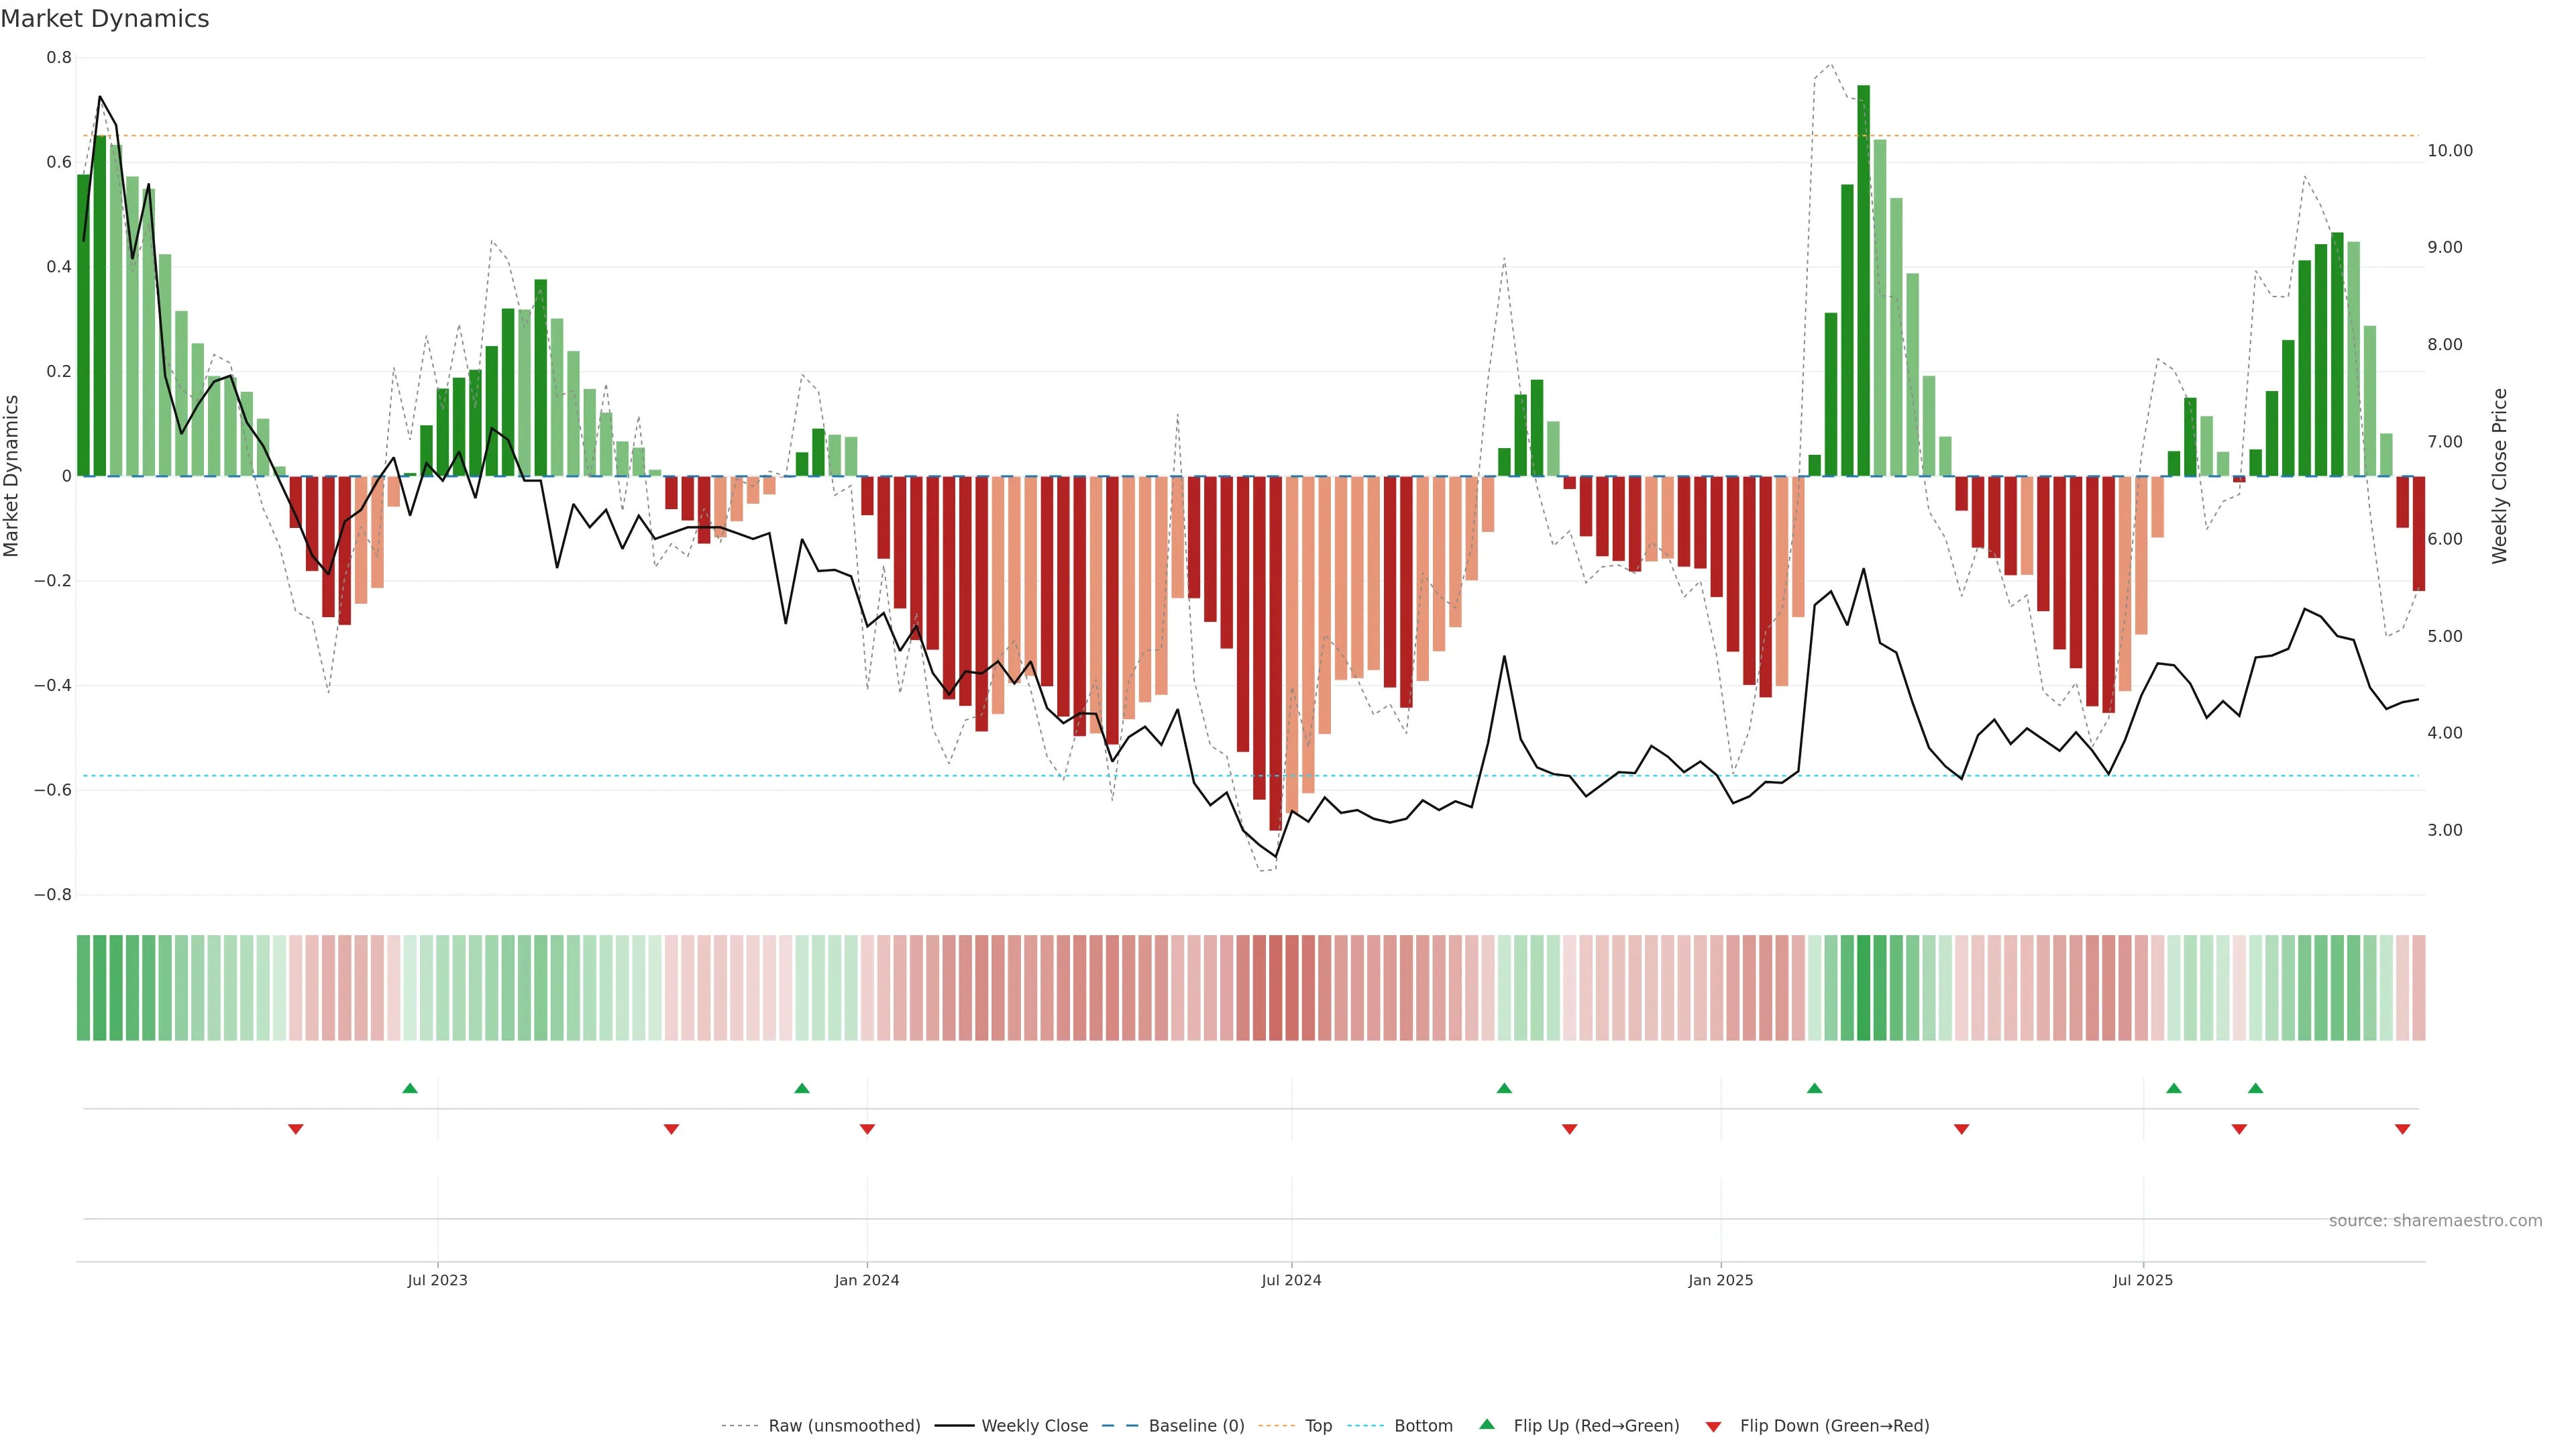Click the source: sharemaestro.com text
Screen dimensions: 2576x1449
[2435, 1221]
